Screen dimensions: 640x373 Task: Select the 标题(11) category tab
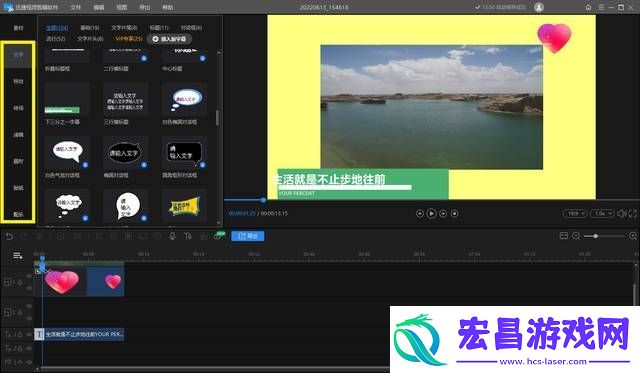click(x=159, y=28)
